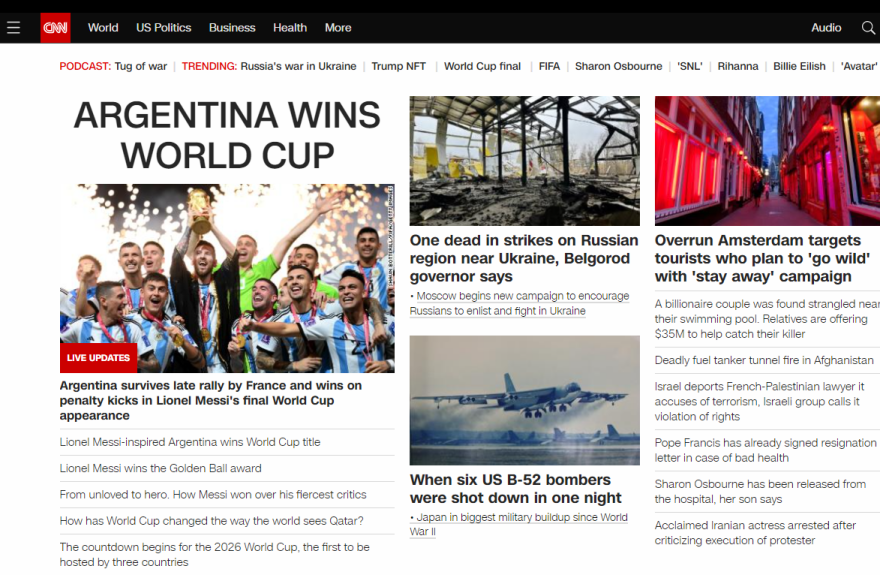880x575 pixels.
Task: Select the Trump NFT trending topic
Action: [398, 66]
